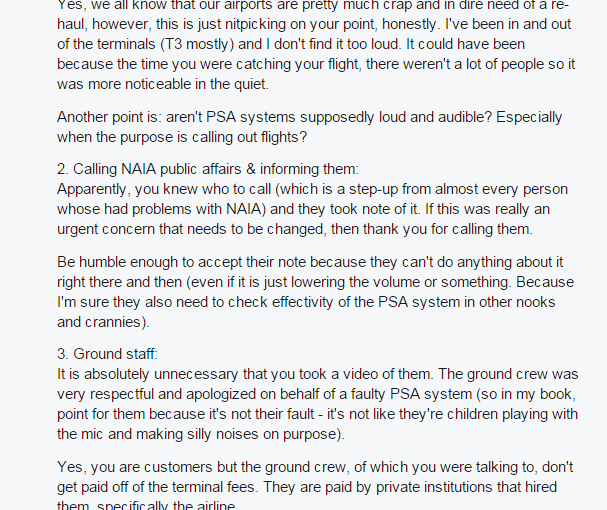
Task: Click the heading '3. Ground staff:'
Action: [x=107, y=354]
